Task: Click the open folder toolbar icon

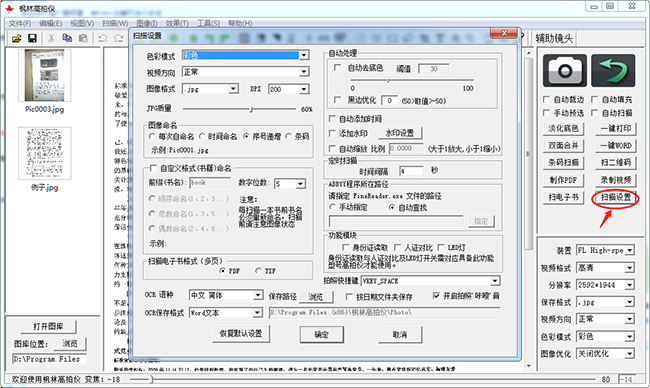Action: 17,39
